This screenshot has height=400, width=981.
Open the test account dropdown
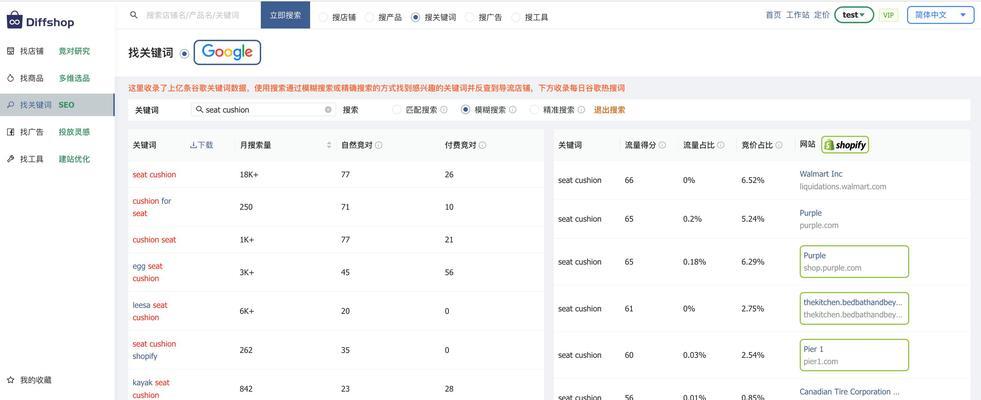[854, 15]
